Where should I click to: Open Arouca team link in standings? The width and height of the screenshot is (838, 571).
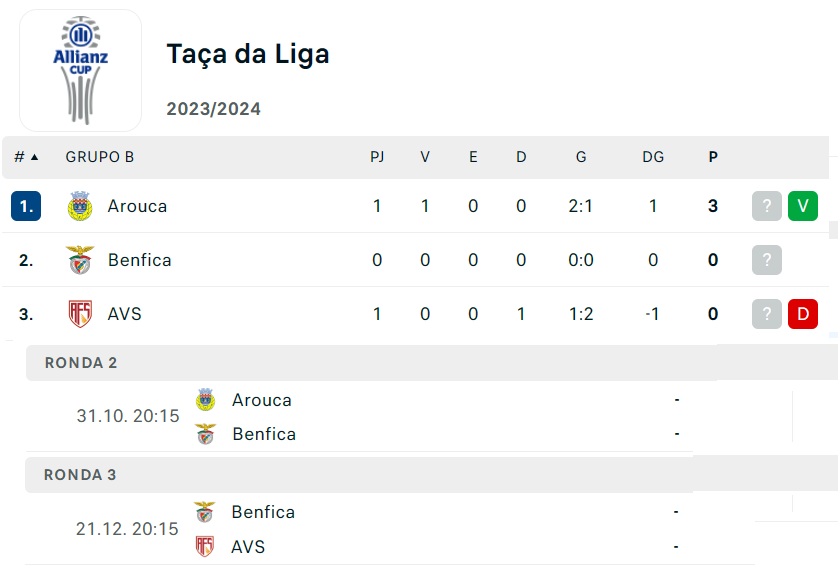click(x=138, y=206)
